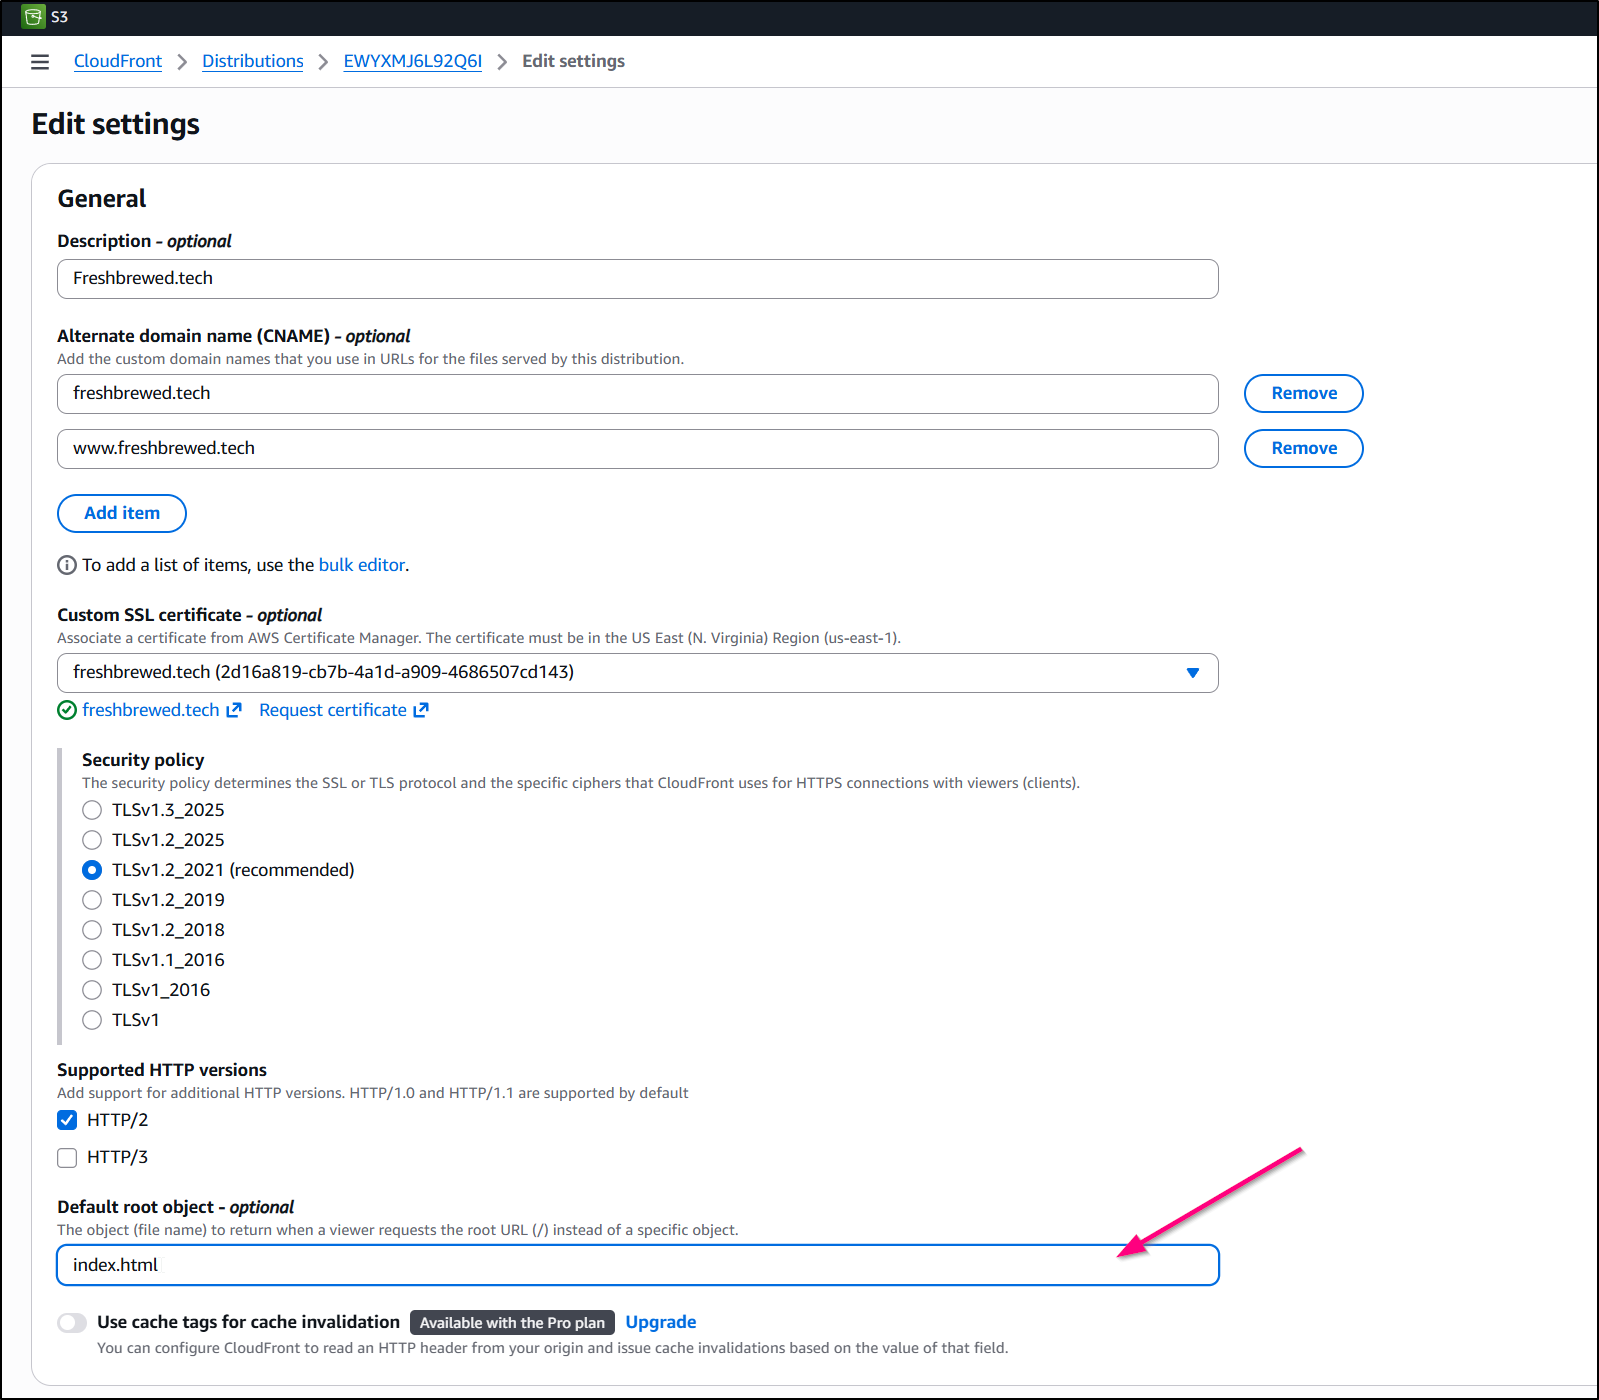Go to CloudFront breadcrumb
Viewport: 1599px width, 1400px height.
pos(118,61)
